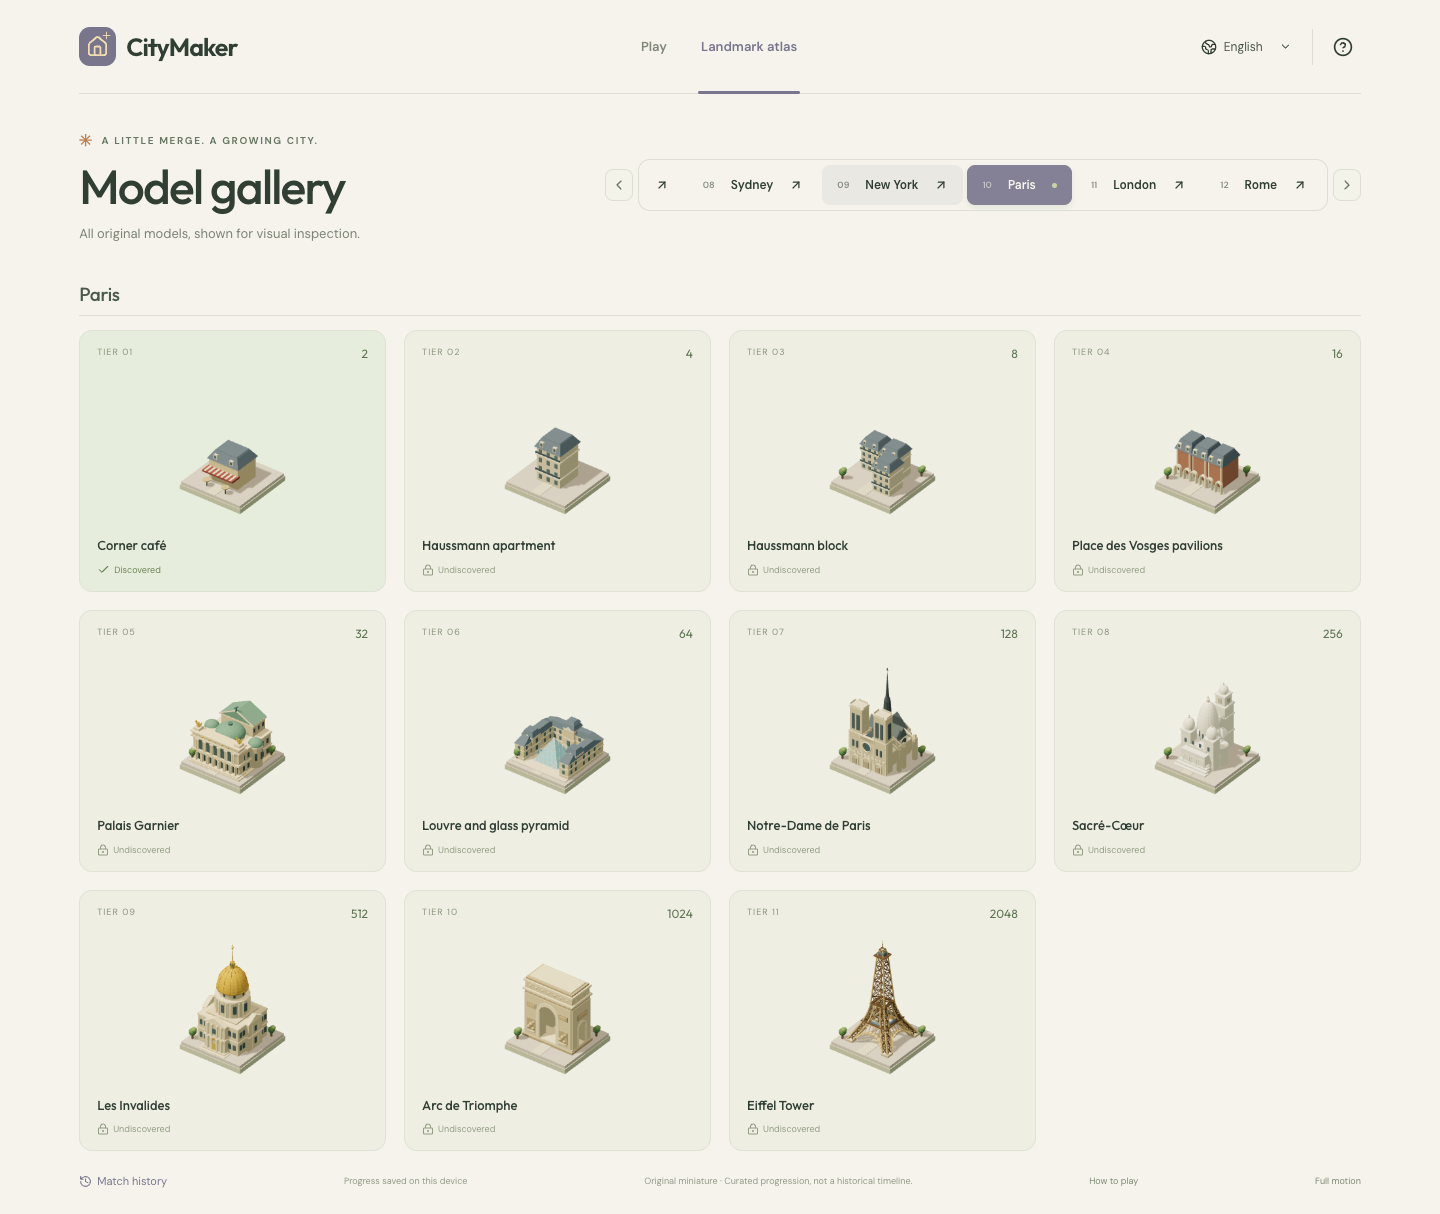This screenshot has height=1214, width=1440.
Task: Click the lock icon under Eiffel Tower
Action: 753,1129
